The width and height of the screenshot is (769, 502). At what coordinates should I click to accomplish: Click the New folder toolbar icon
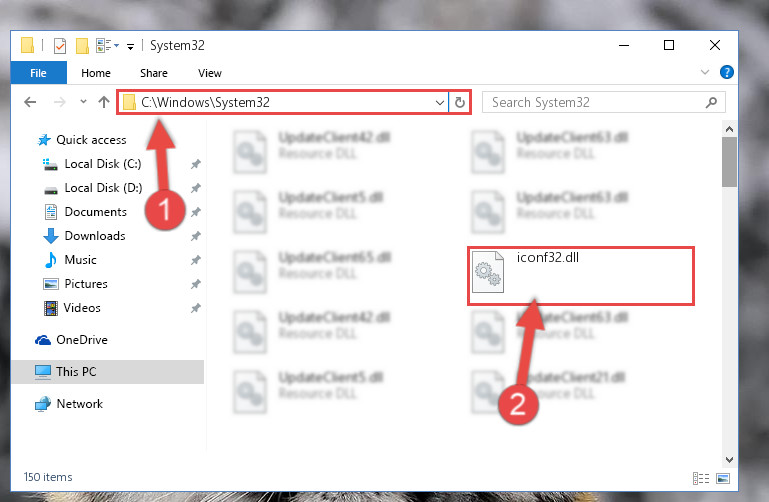coord(82,46)
